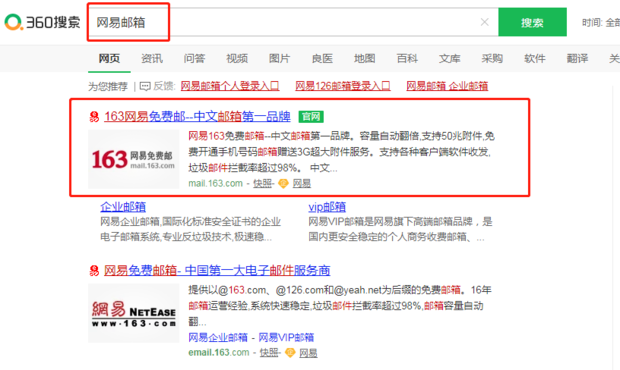
Task: Click the NetEase favicon beside 163网易免费邮 title
Action: point(94,117)
